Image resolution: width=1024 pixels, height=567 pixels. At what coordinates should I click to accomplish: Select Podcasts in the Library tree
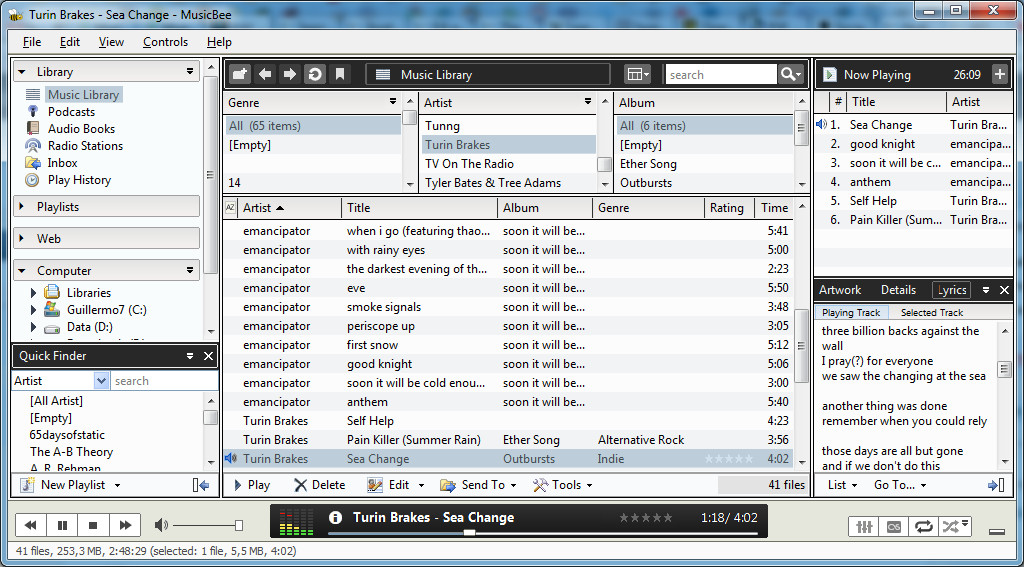(71, 112)
